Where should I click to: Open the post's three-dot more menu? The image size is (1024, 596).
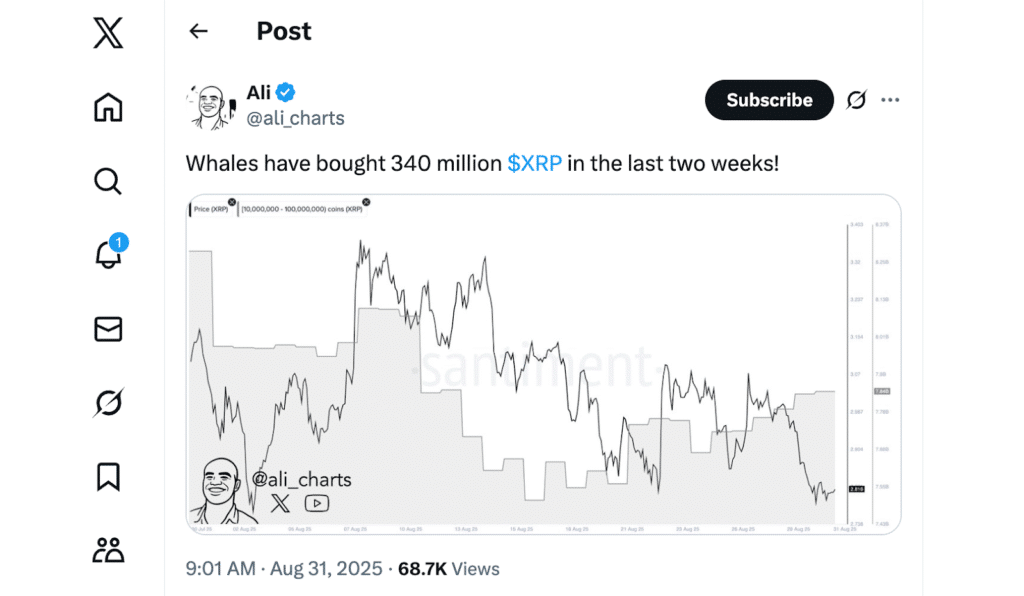[x=890, y=100]
